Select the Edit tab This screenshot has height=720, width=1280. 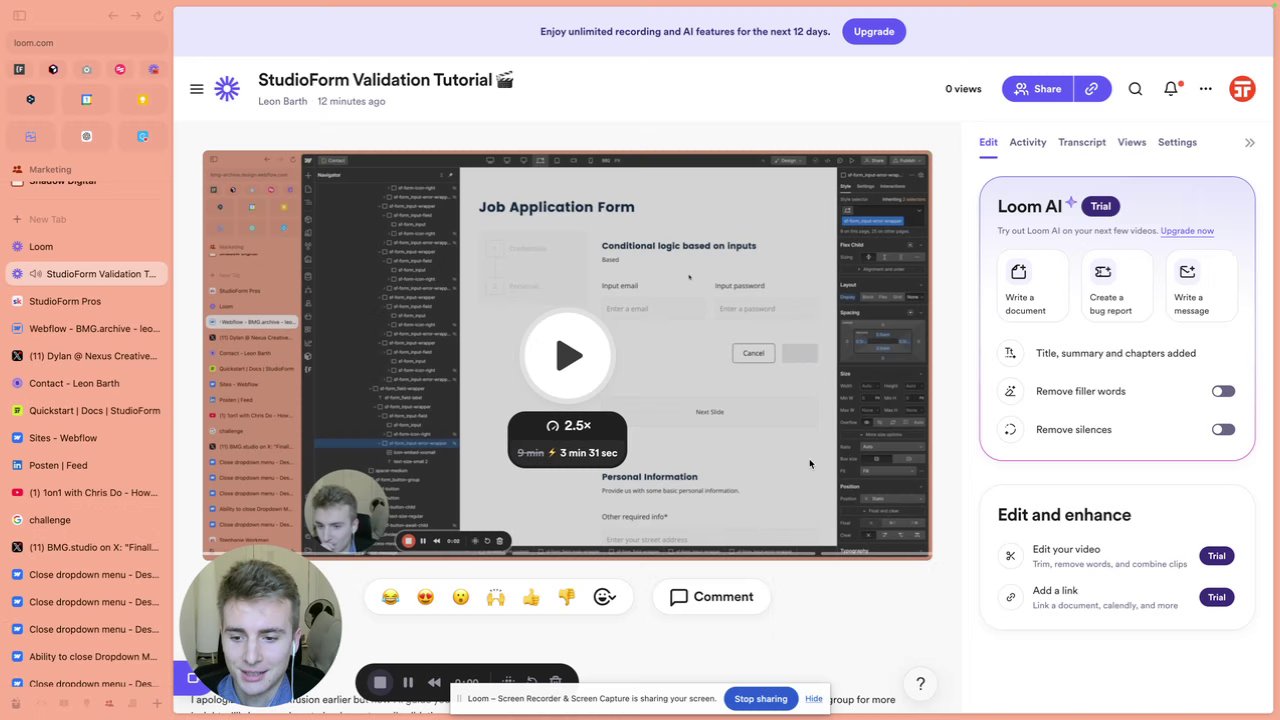tap(988, 142)
